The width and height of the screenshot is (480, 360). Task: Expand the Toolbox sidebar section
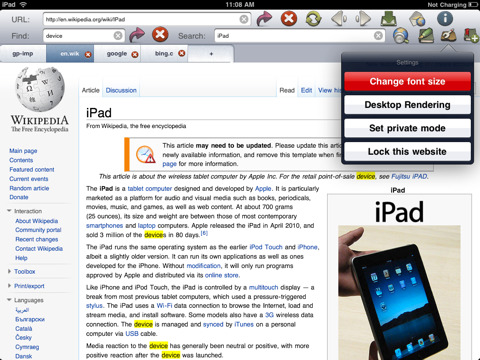point(9,271)
